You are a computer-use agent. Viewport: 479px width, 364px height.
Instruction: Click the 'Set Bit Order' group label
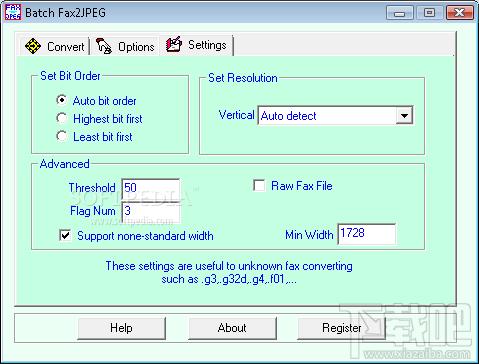(x=70, y=76)
